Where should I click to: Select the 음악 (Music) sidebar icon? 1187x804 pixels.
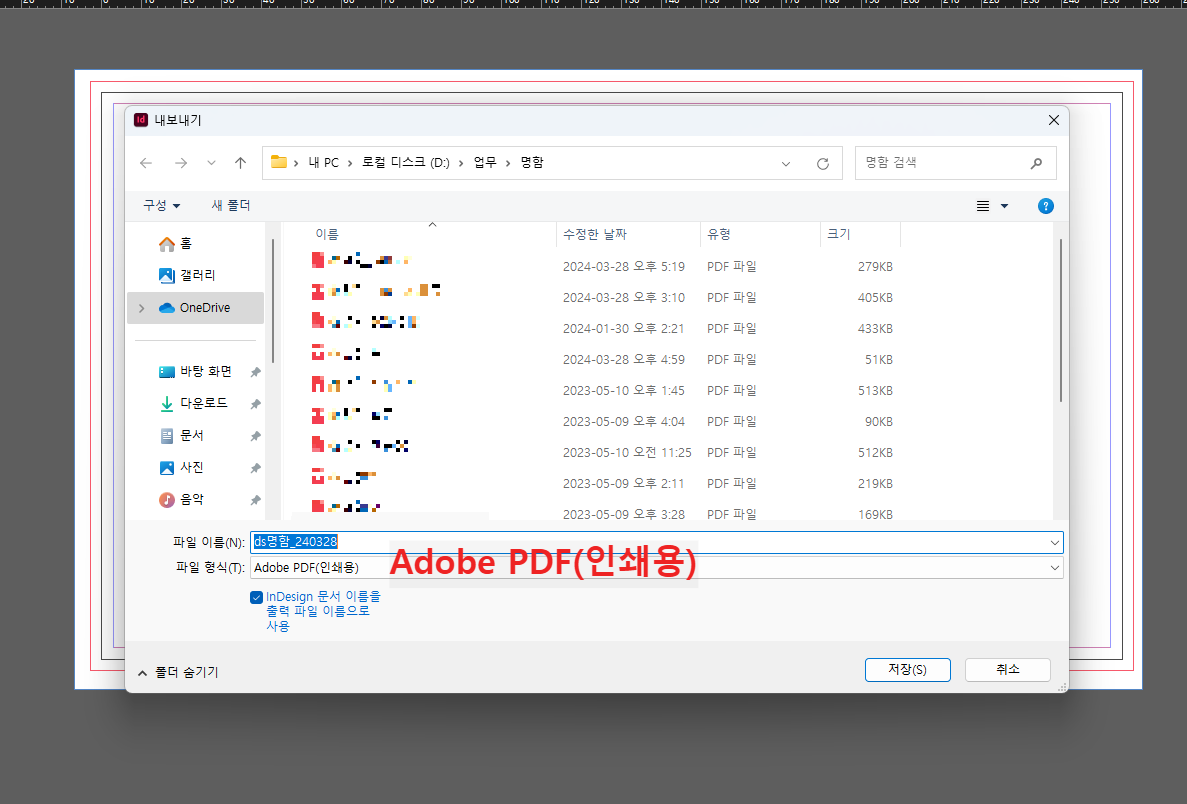click(166, 499)
